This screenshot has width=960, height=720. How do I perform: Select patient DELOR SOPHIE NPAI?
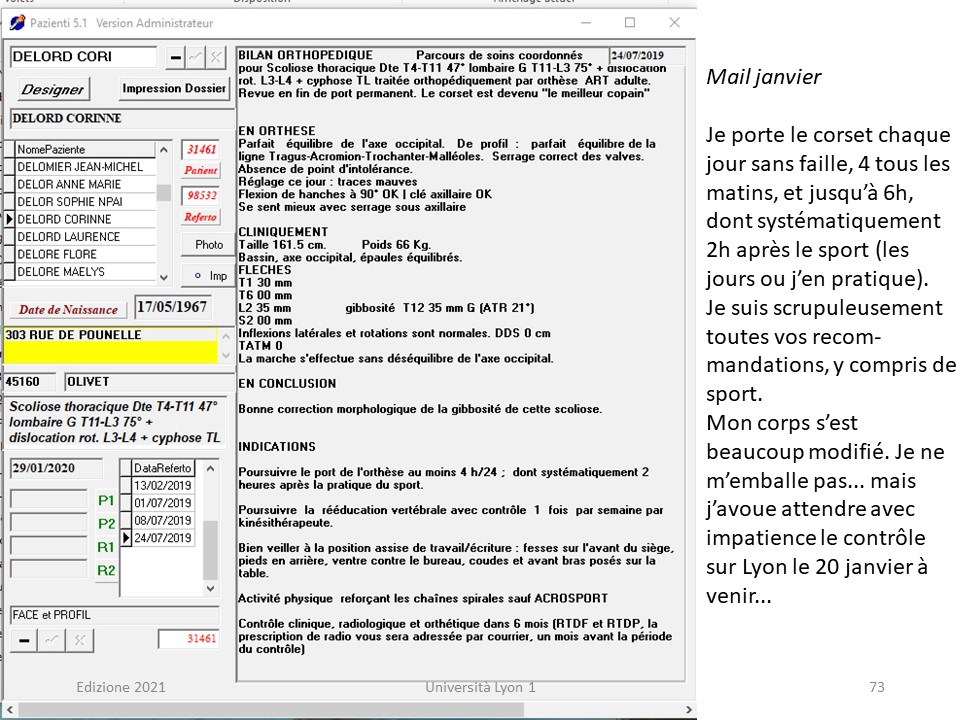[x=85, y=201]
